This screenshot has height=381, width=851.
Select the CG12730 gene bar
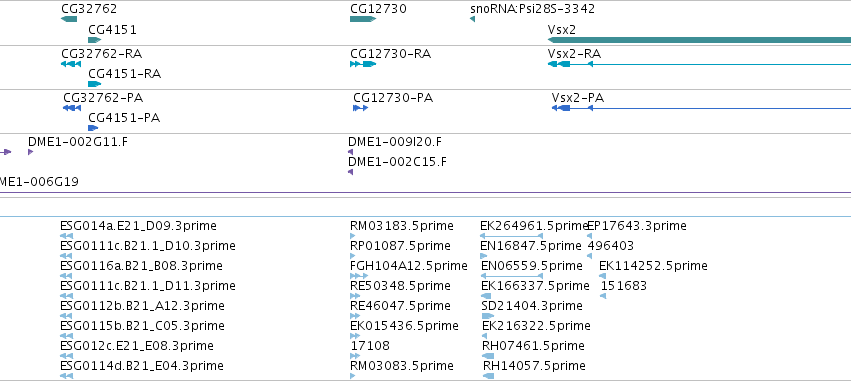tap(363, 19)
